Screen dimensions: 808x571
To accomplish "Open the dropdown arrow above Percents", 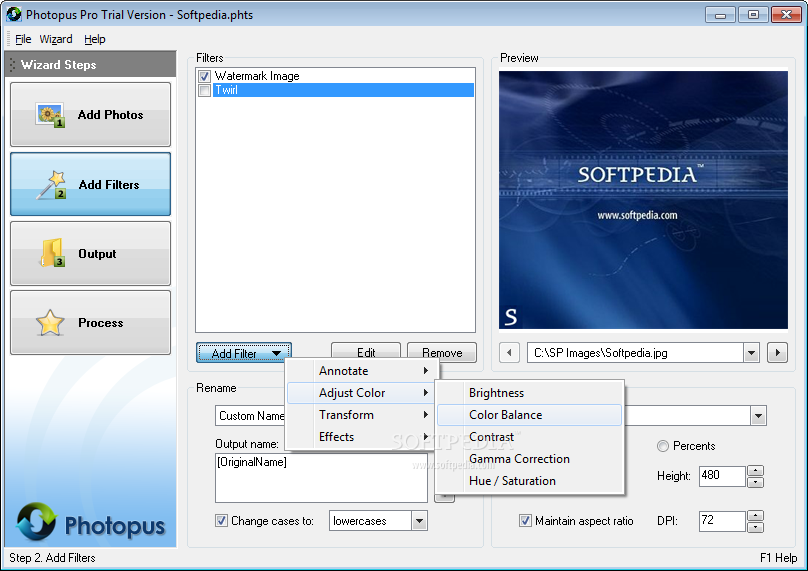I will click(758, 416).
